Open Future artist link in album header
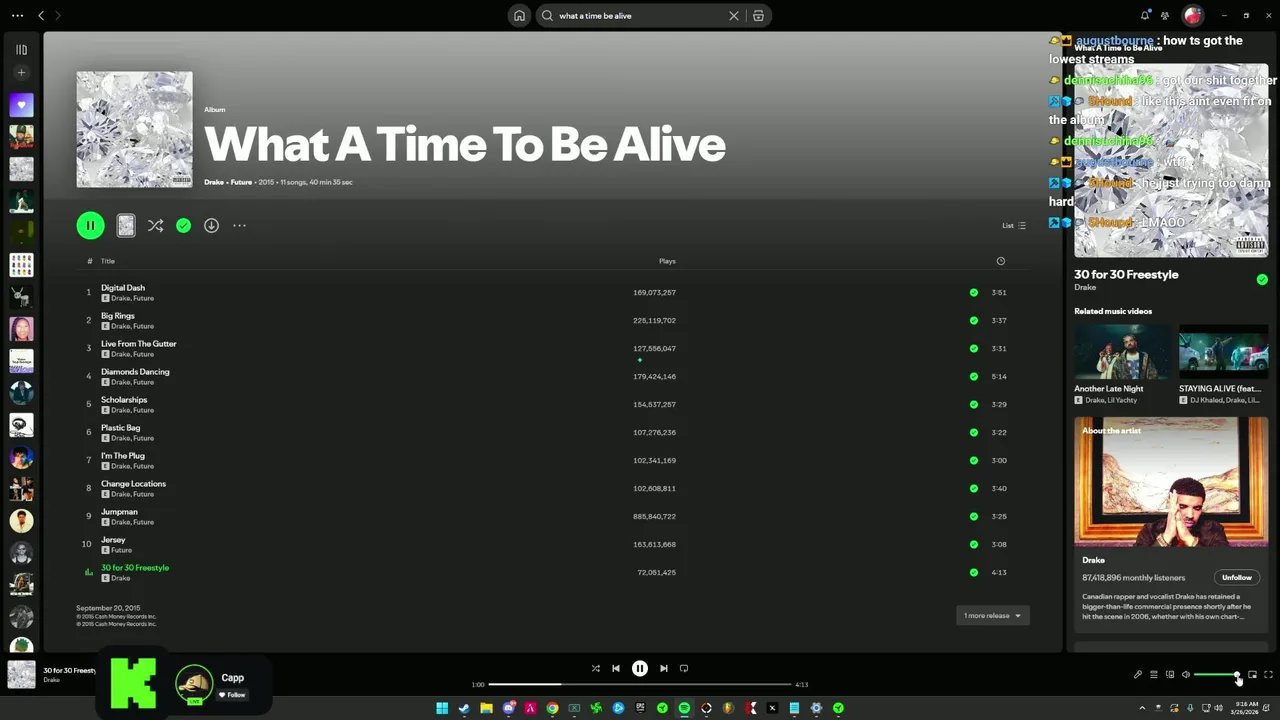1280x720 pixels. (241, 182)
